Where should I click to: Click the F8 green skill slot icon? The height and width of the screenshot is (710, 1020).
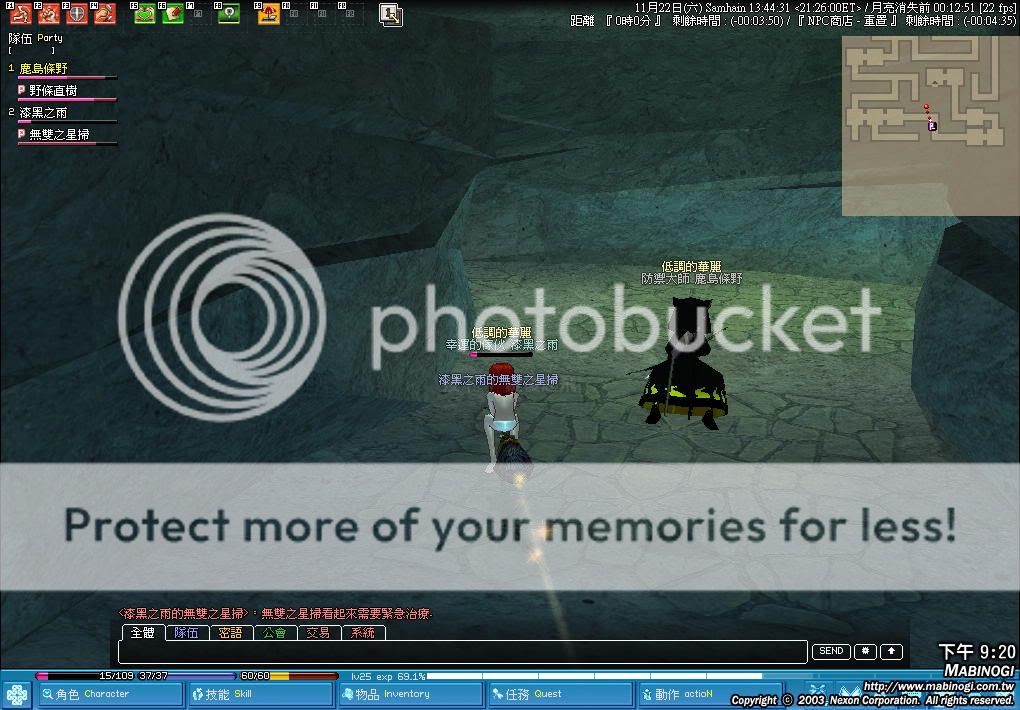click(x=229, y=14)
